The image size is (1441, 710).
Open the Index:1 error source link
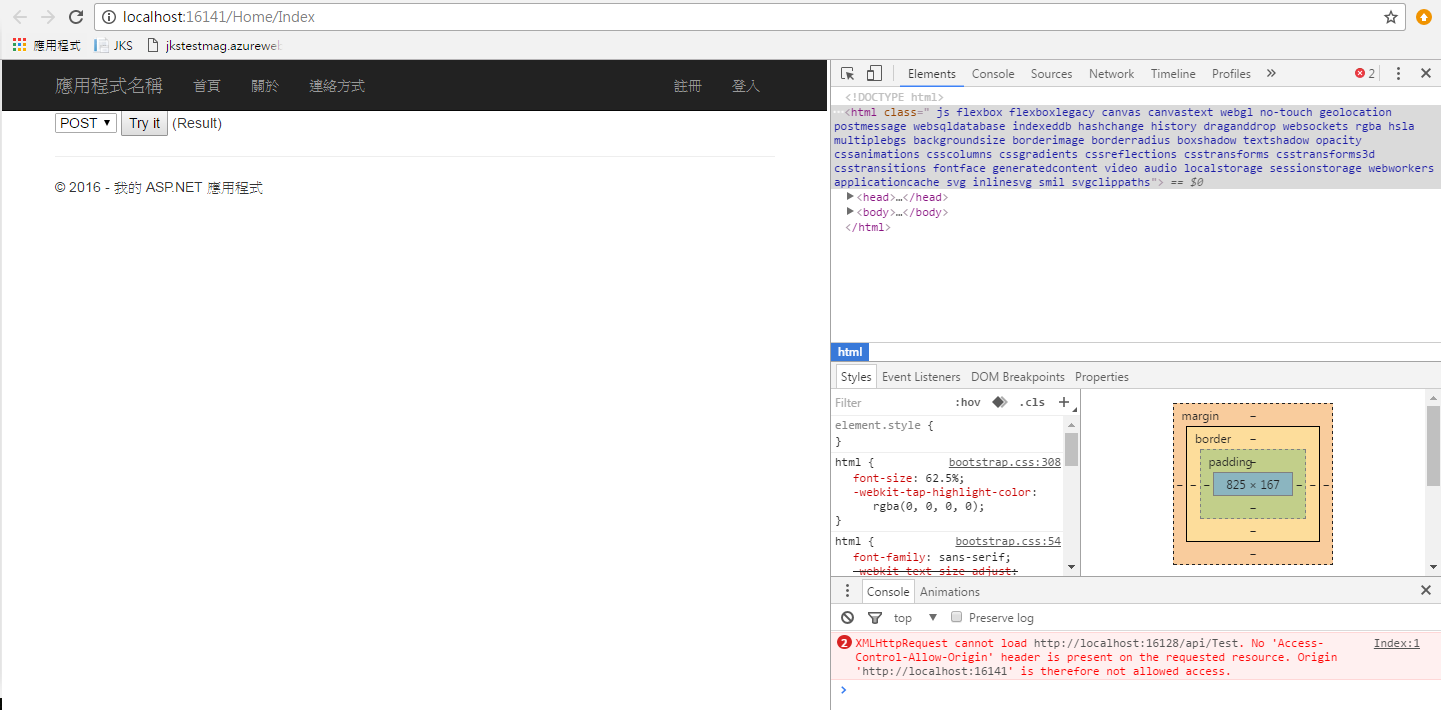(1396, 643)
